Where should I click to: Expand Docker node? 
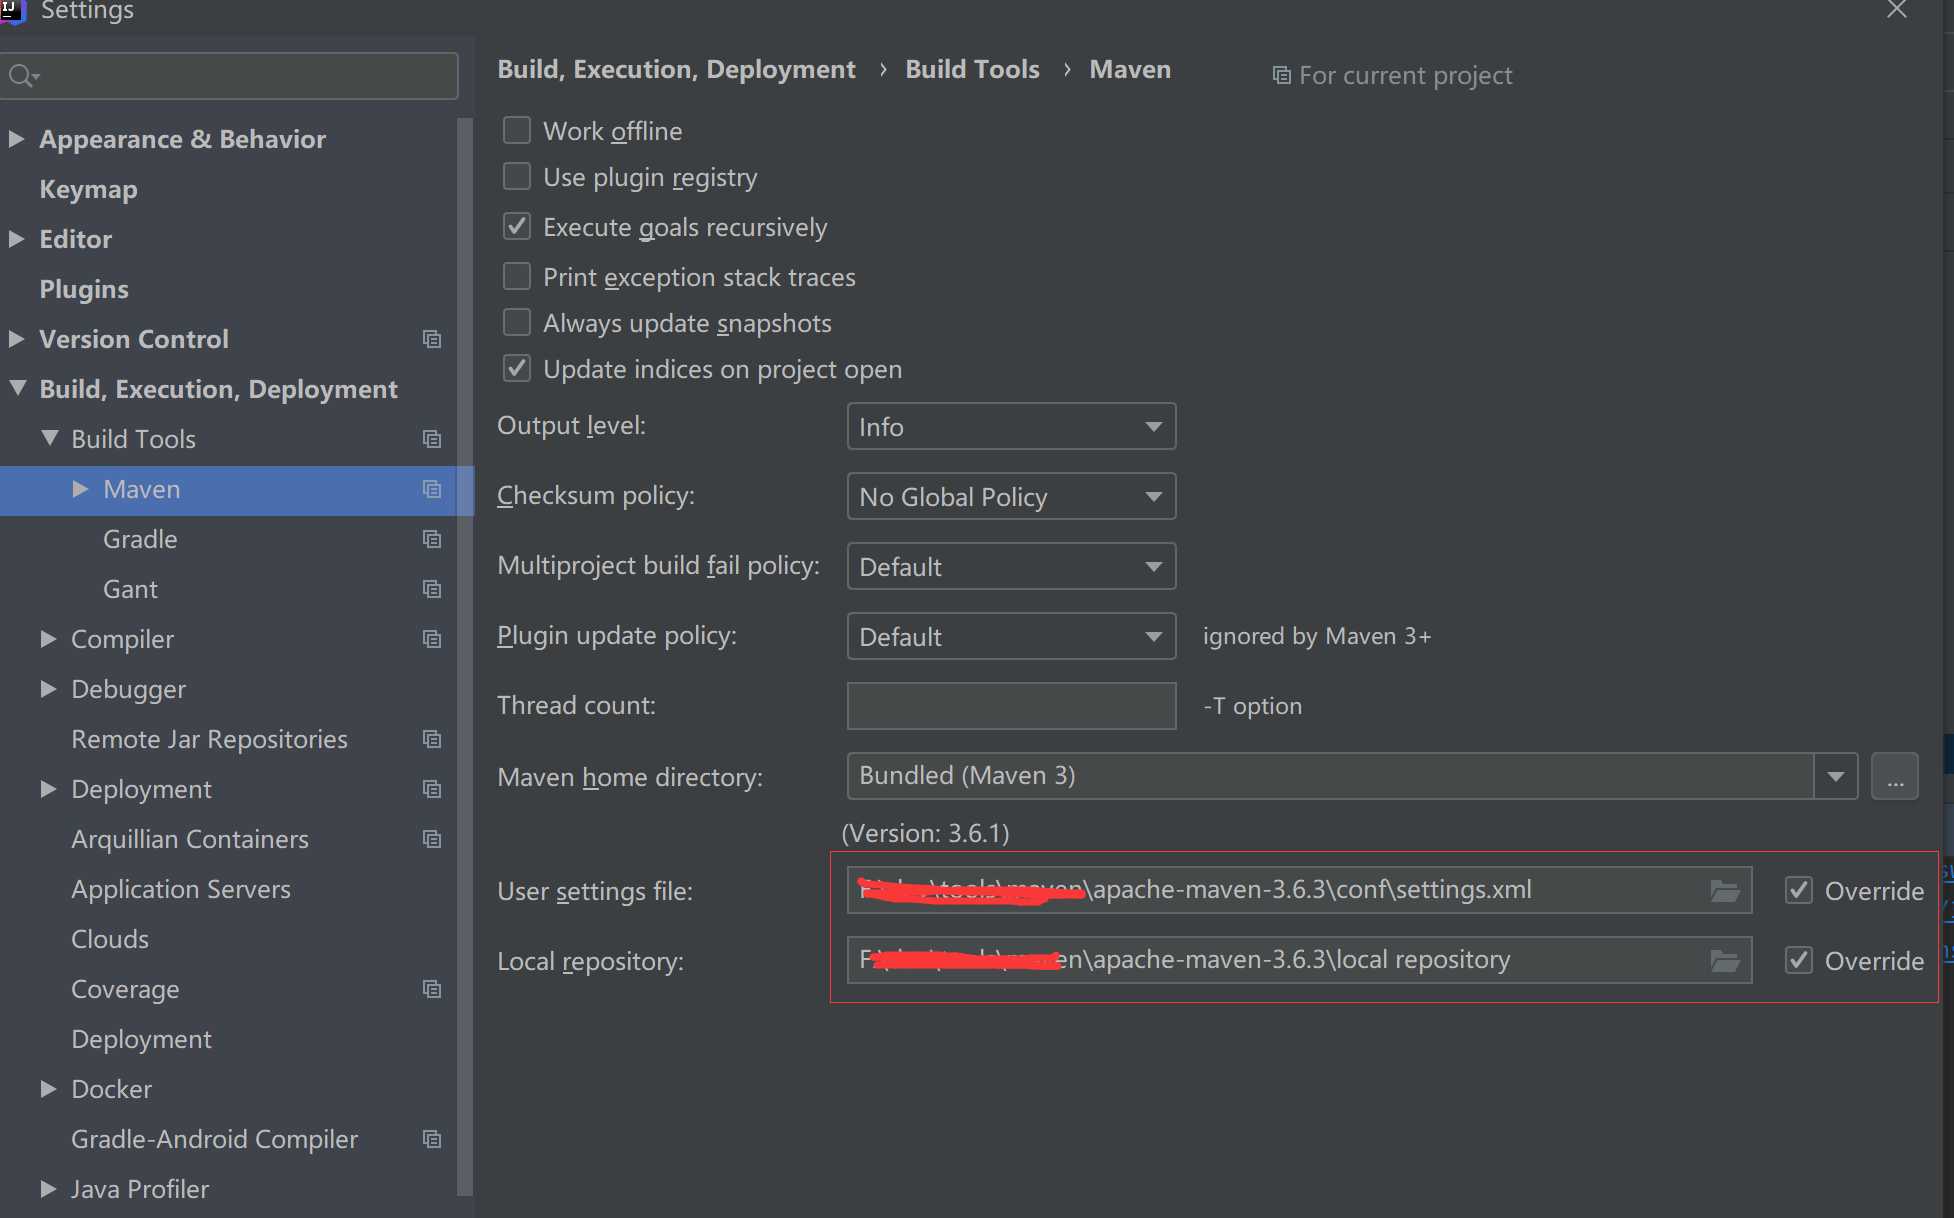[x=48, y=1089]
